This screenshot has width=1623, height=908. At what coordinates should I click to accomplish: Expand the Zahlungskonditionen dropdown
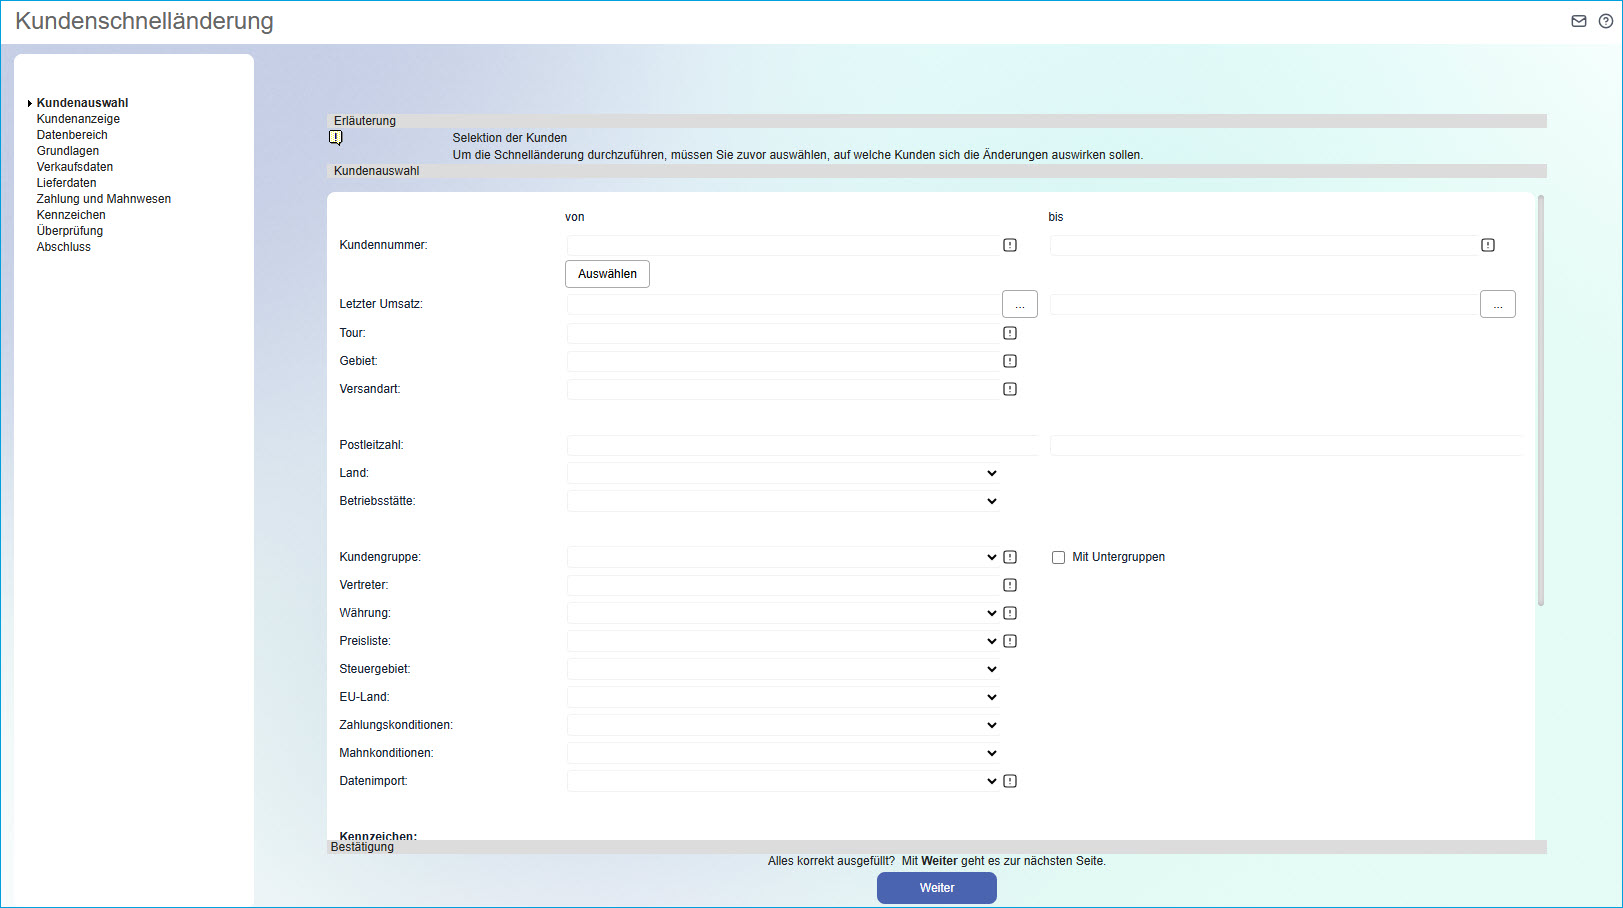[x=783, y=725]
